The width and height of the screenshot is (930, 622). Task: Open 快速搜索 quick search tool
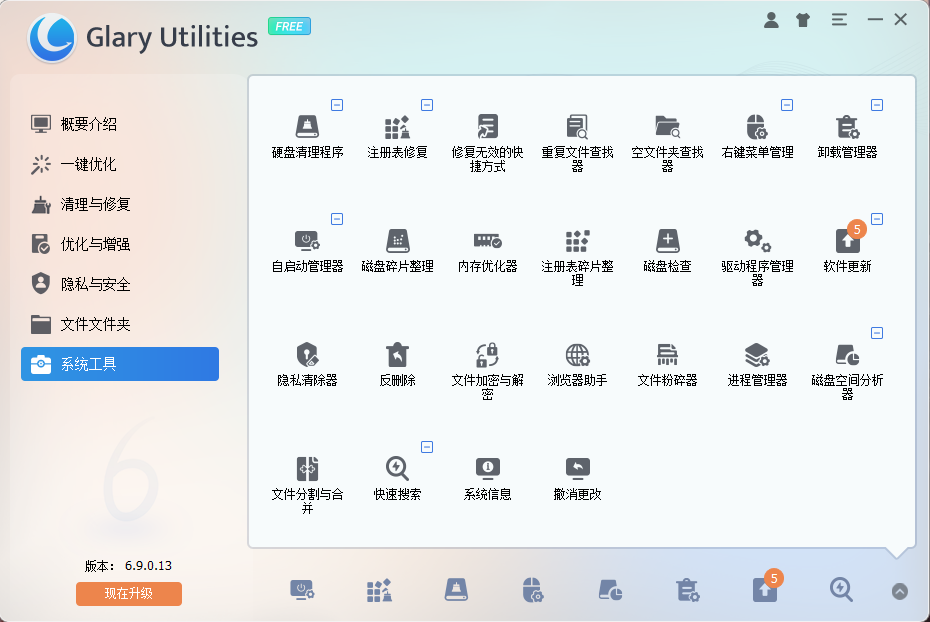coord(397,479)
